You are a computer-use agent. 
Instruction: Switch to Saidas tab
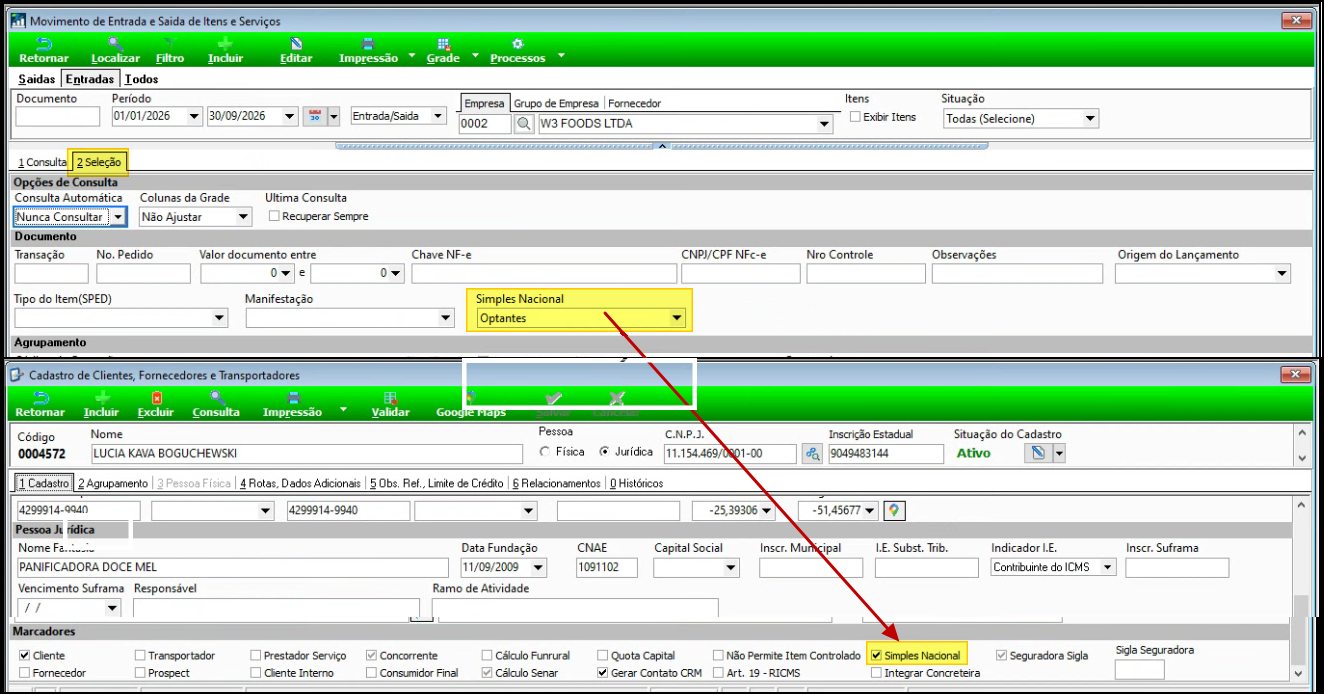pos(37,79)
